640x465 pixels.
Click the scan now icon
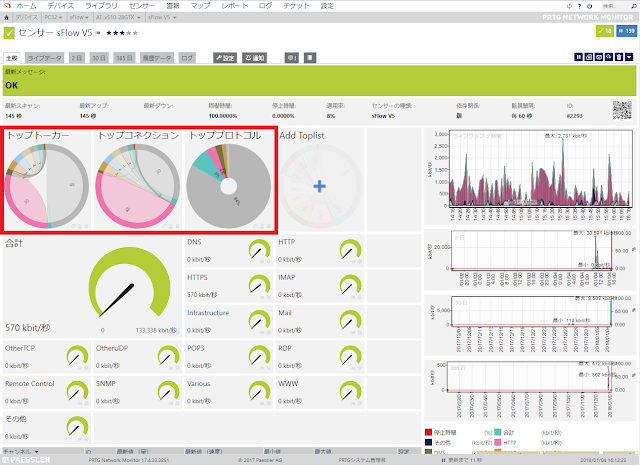599,57
